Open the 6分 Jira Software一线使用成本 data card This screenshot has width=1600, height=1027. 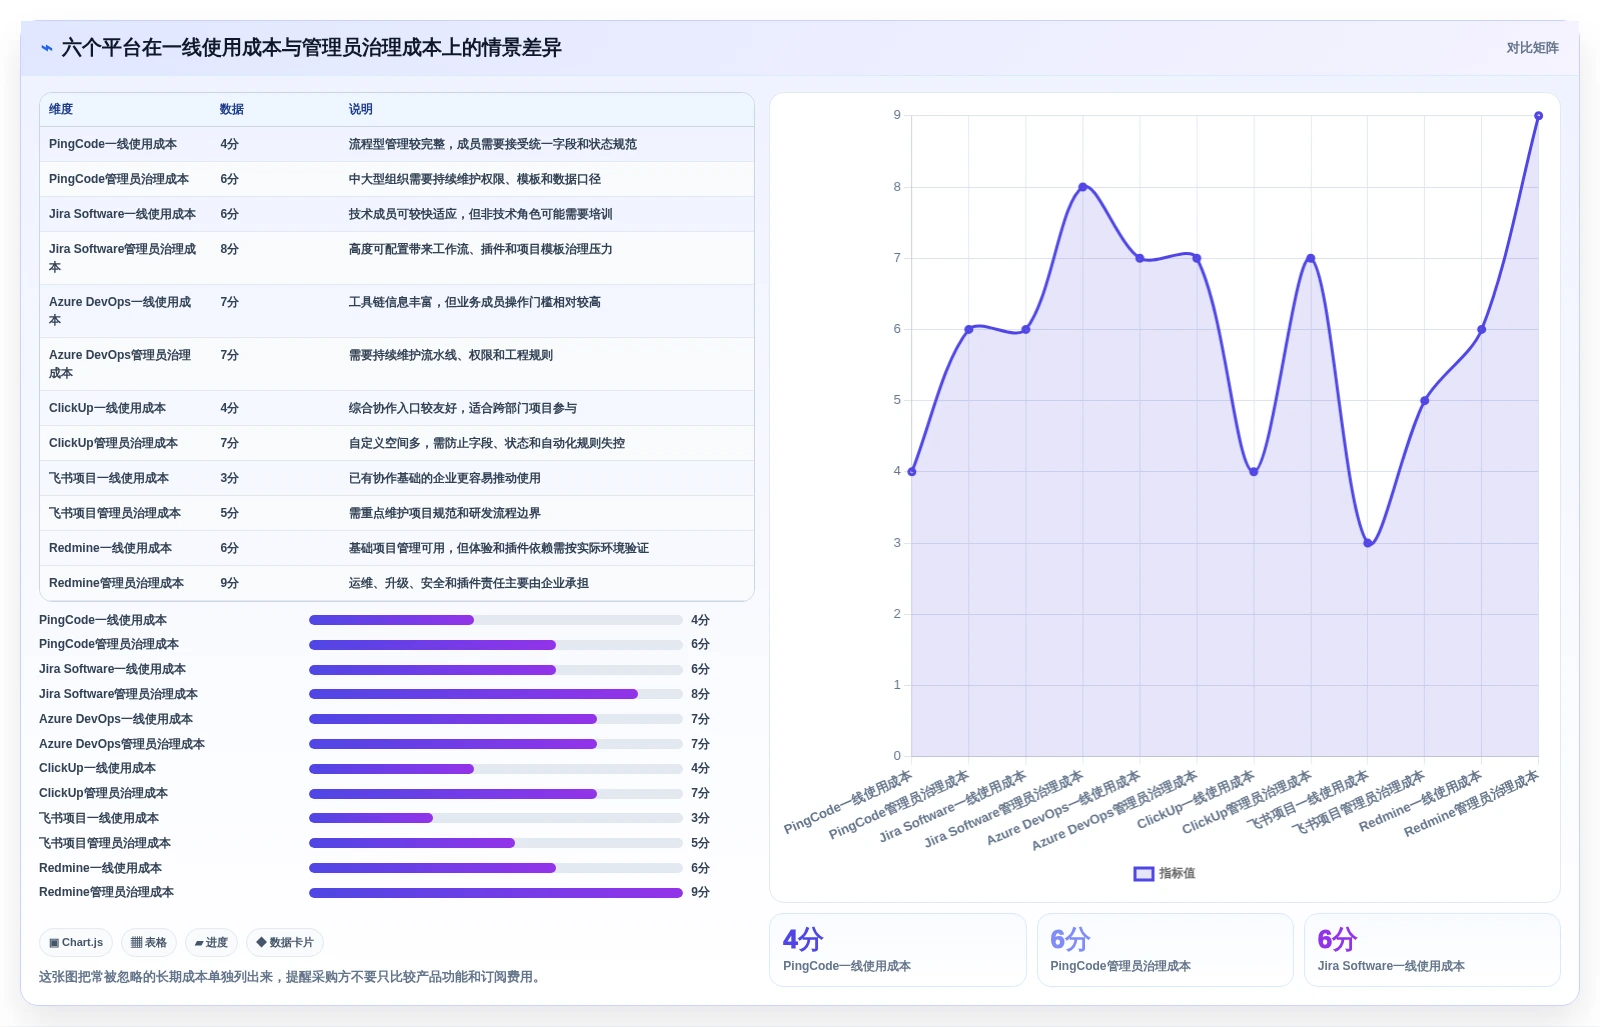[x=1432, y=950]
